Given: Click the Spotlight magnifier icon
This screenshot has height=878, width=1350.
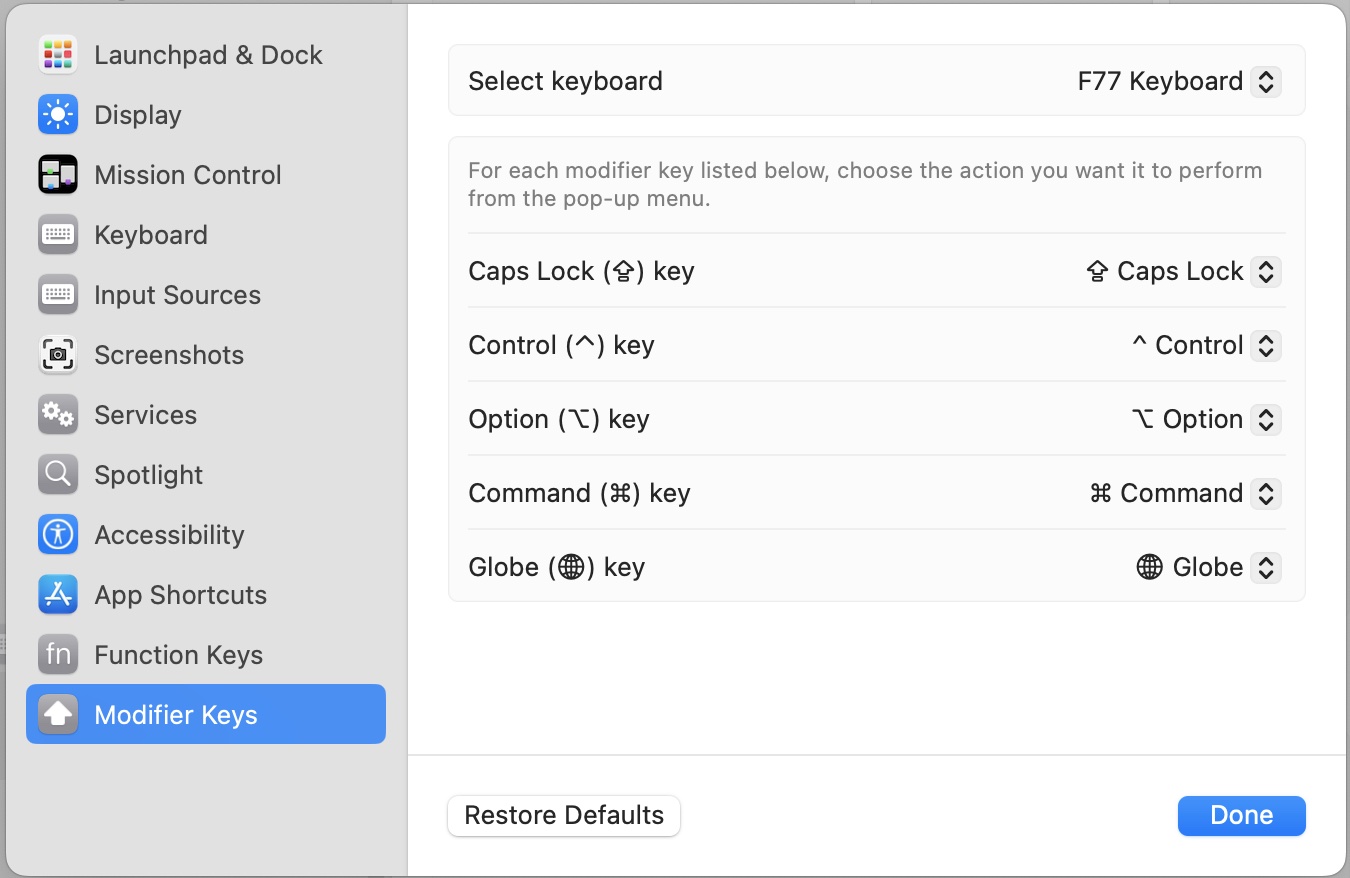Looking at the screenshot, I should click(x=57, y=475).
